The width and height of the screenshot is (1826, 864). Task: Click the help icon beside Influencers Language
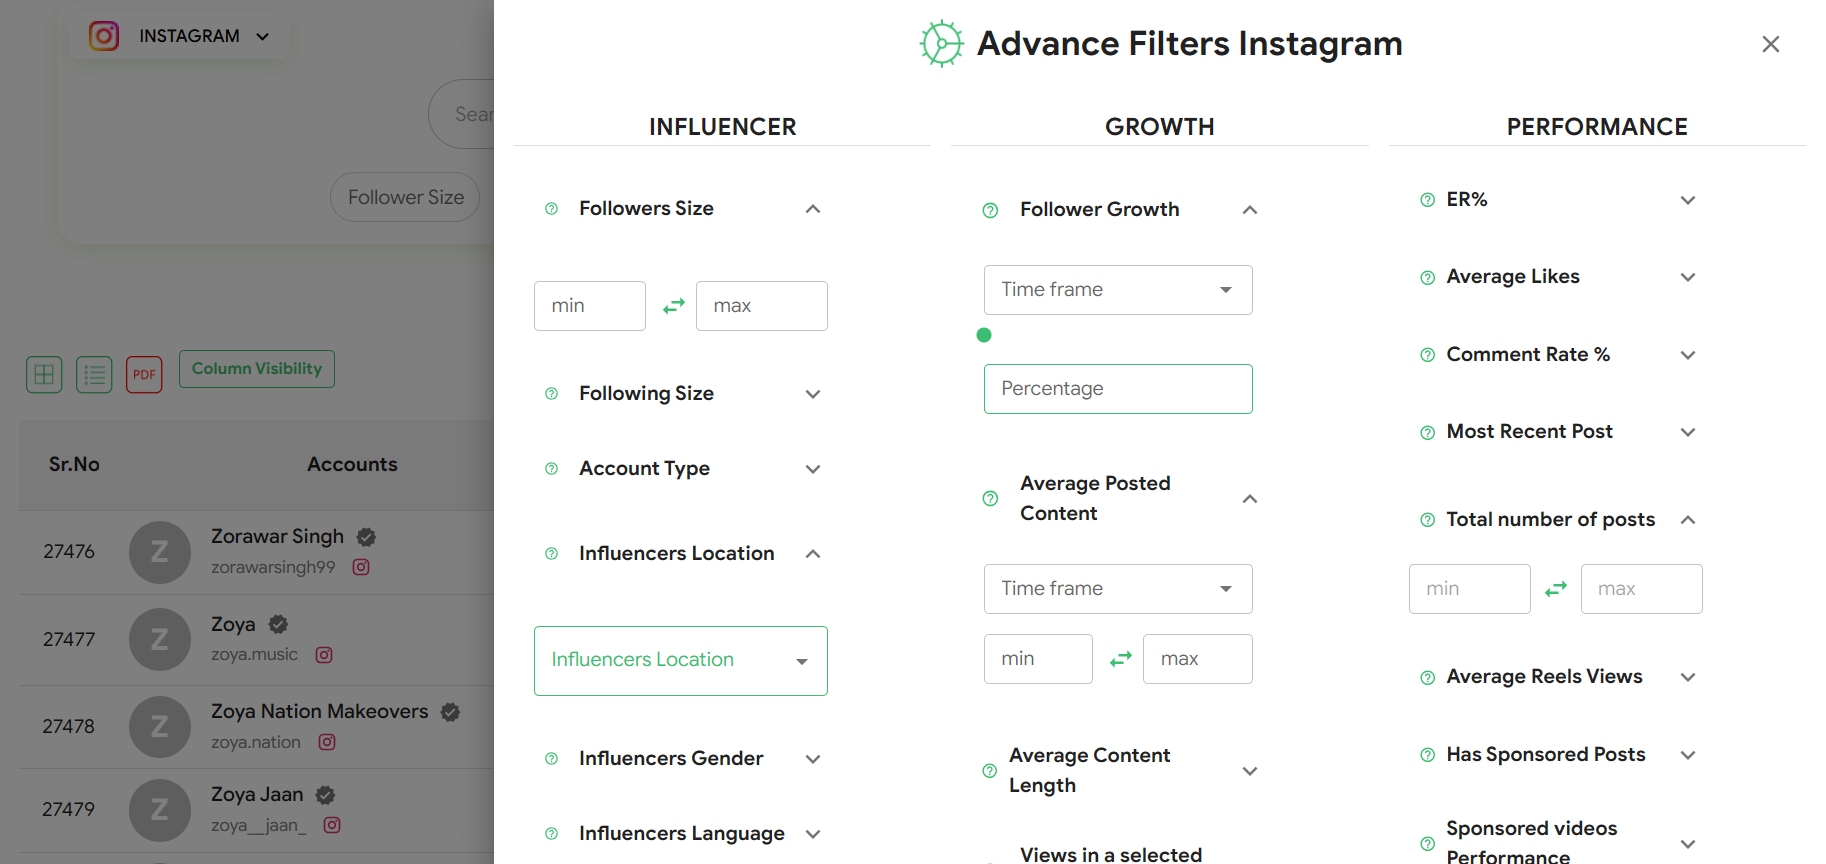(x=551, y=834)
